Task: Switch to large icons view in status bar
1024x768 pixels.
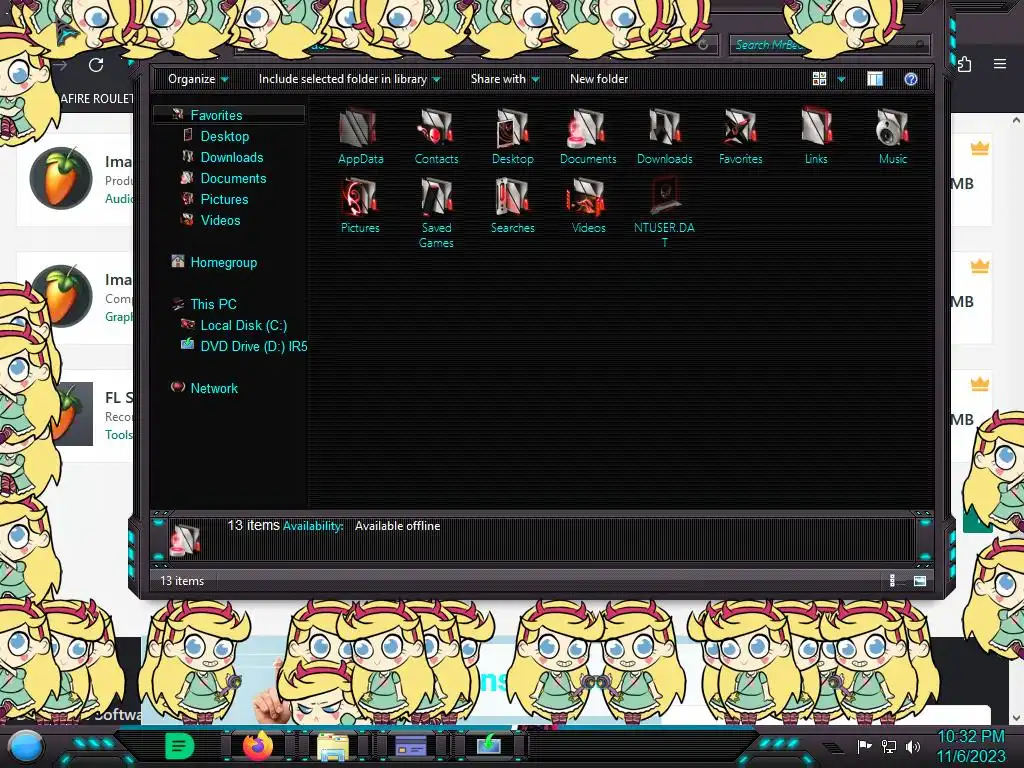Action: tap(920, 581)
